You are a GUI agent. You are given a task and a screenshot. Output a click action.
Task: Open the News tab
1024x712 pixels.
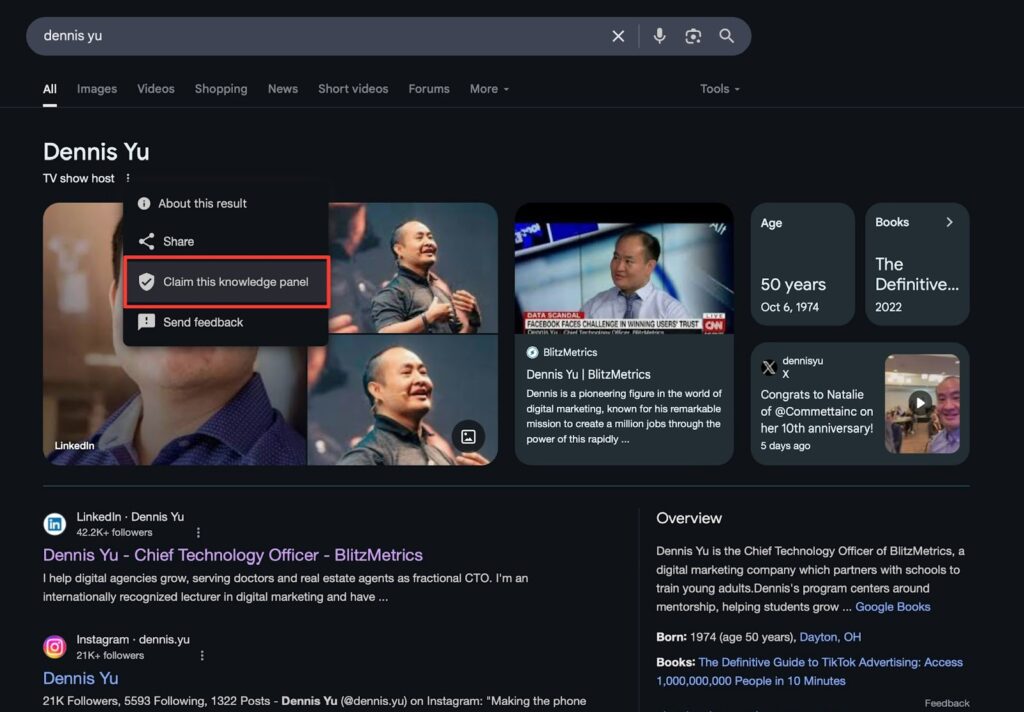pyautogui.click(x=283, y=89)
